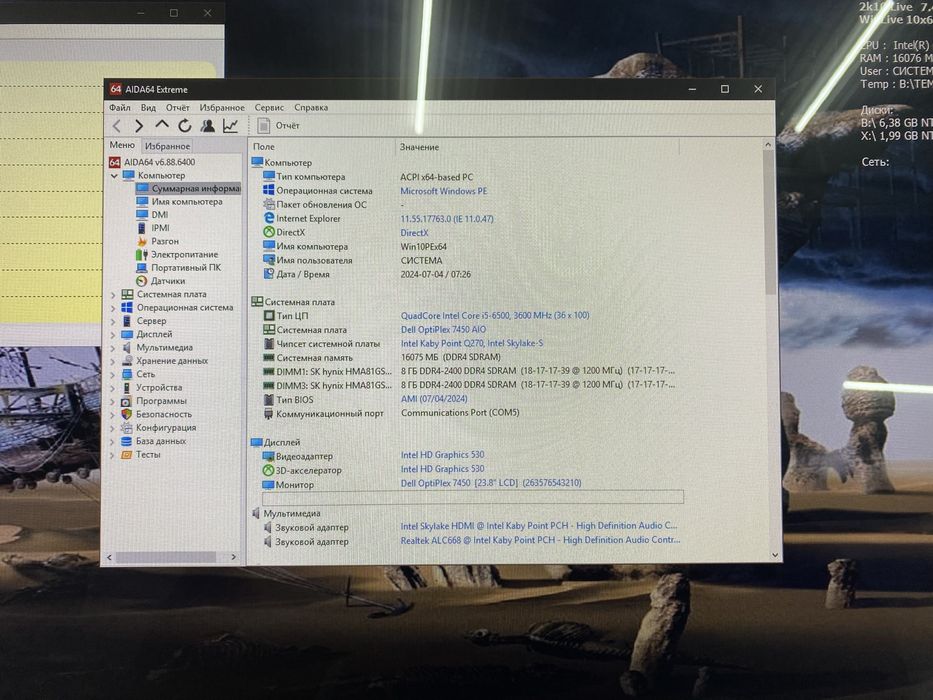Click the Отчёт report toolbar button
The height and width of the screenshot is (700, 933).
278,126
